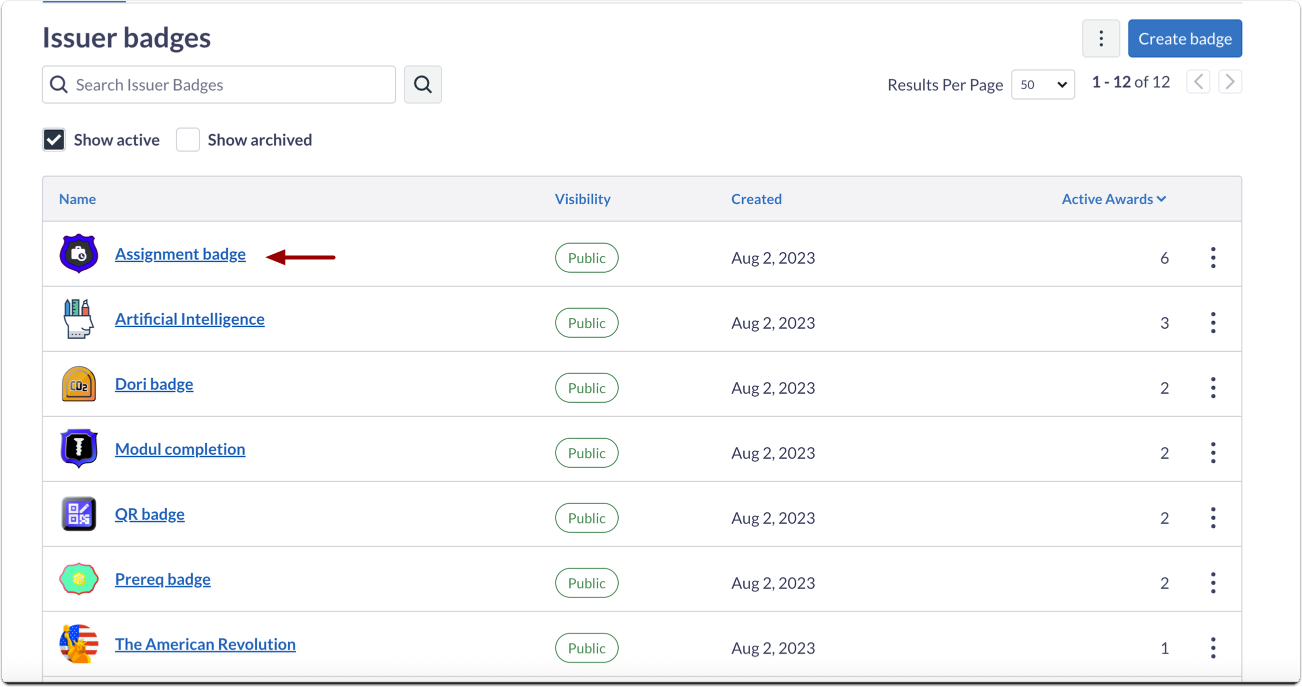Click the search magnifier button
The width and height of the screenshot is (1302, 687).
point(422,85)
